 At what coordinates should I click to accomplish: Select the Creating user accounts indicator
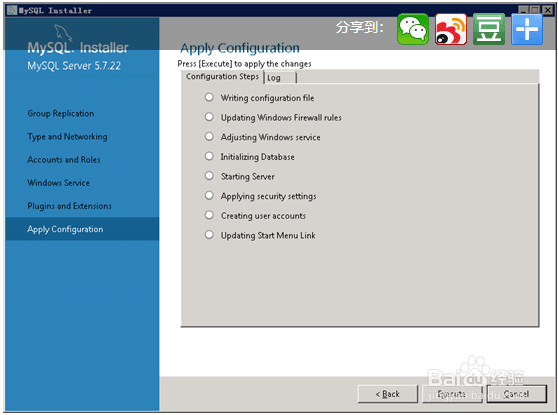click(x=209, y=215)
